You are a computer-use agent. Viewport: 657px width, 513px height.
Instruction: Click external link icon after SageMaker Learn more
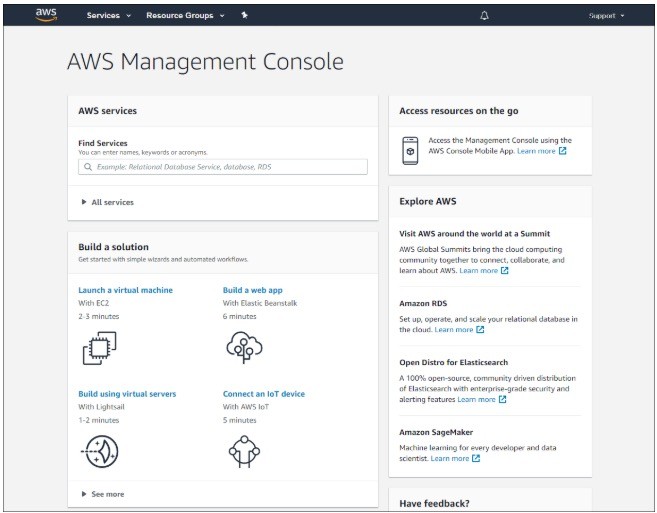(x=476, y=459)
